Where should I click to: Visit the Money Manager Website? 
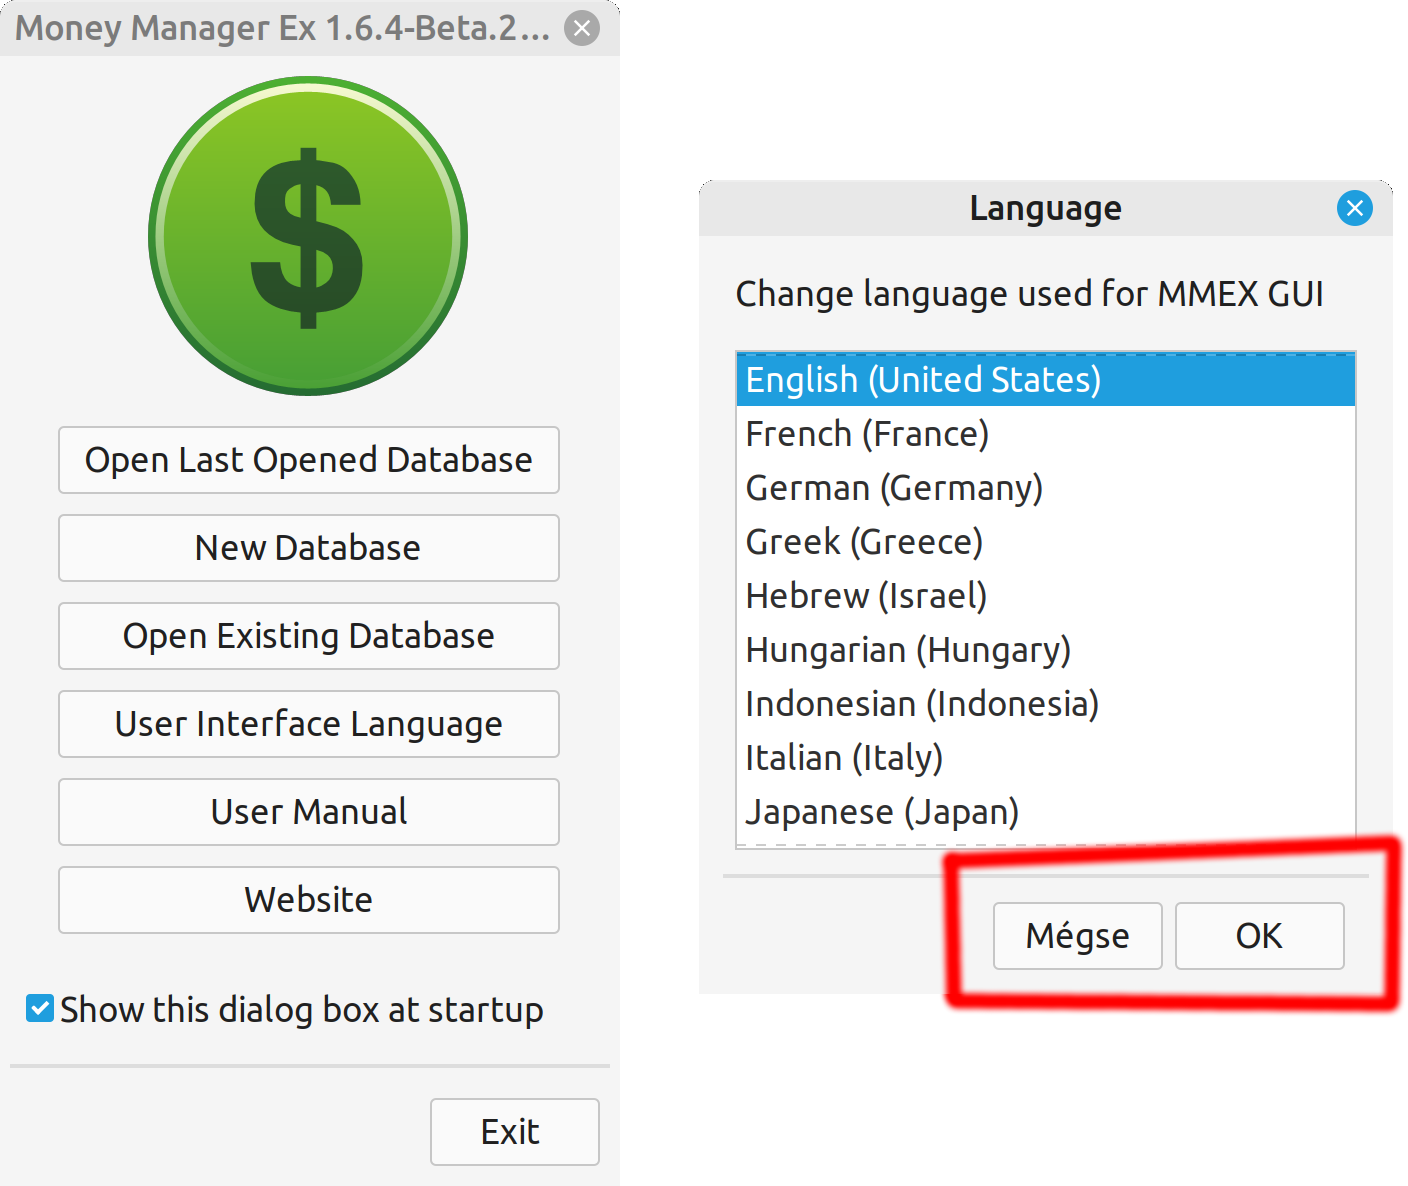coord(308,899)
